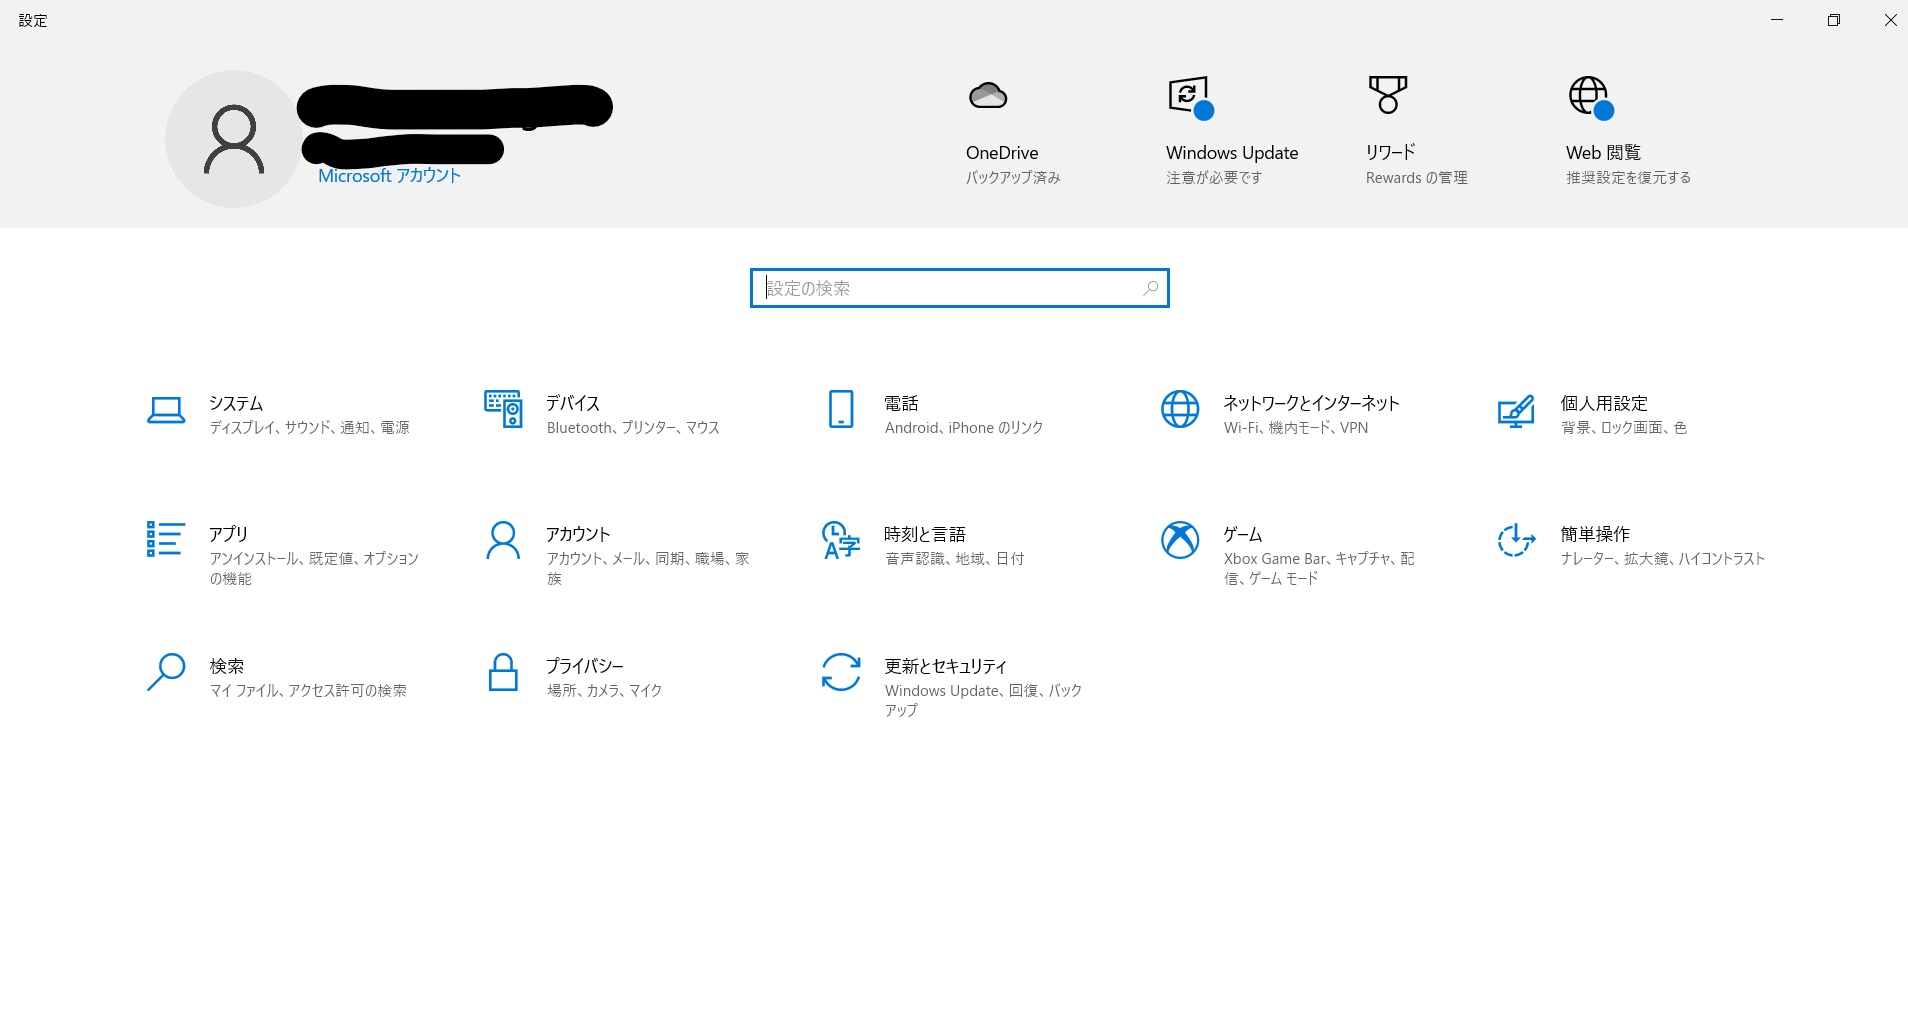Open the アカウント person icon
This screenshot has height=1016, width=1908.
click(x=503, y=540)
